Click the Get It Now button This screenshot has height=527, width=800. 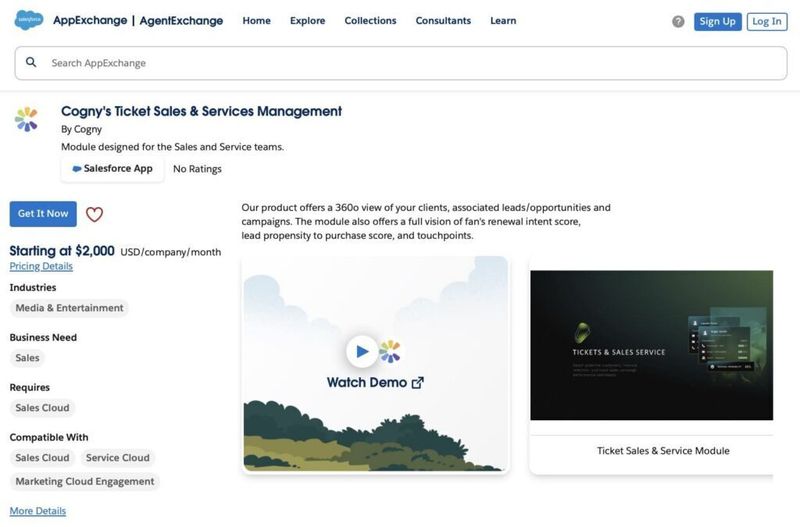click(x=43, y=214)
